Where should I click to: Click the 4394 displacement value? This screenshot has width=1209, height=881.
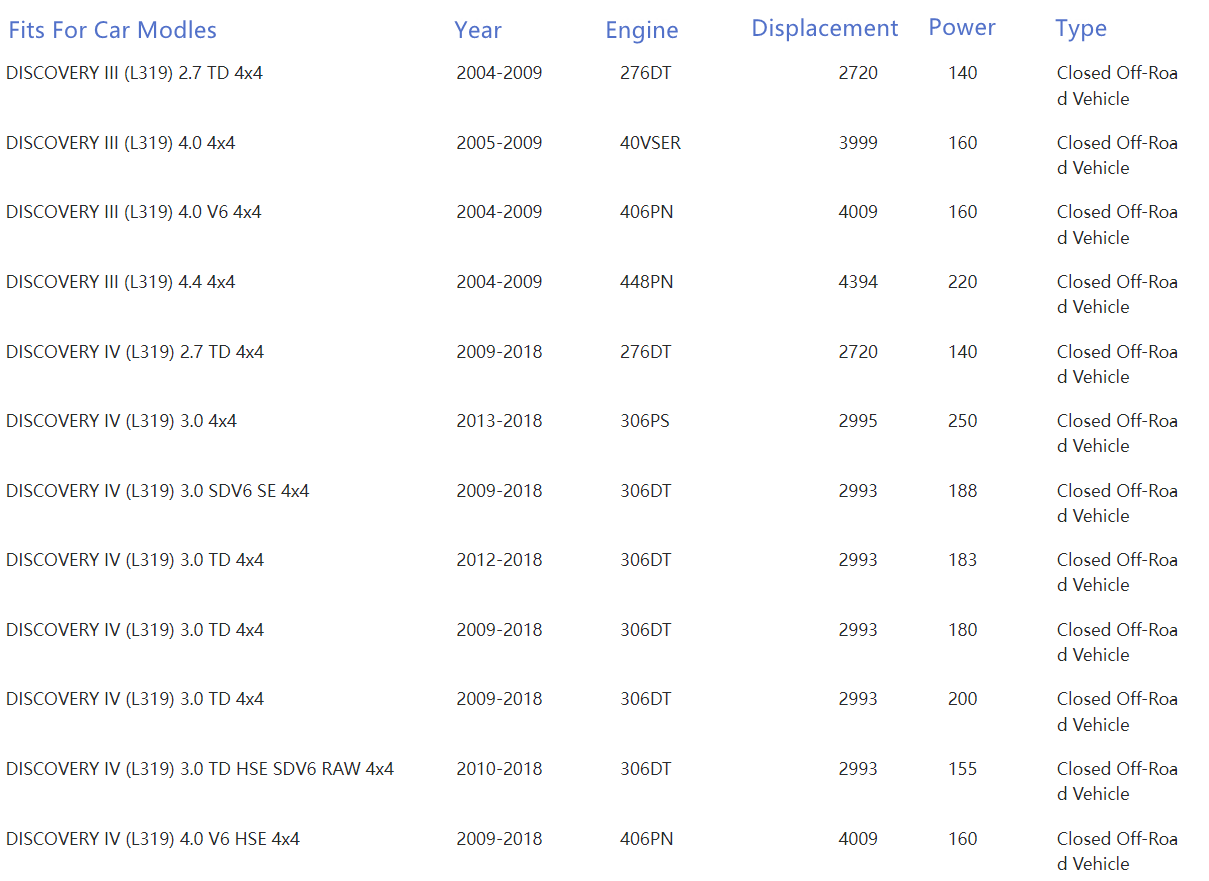click(857, 282)
